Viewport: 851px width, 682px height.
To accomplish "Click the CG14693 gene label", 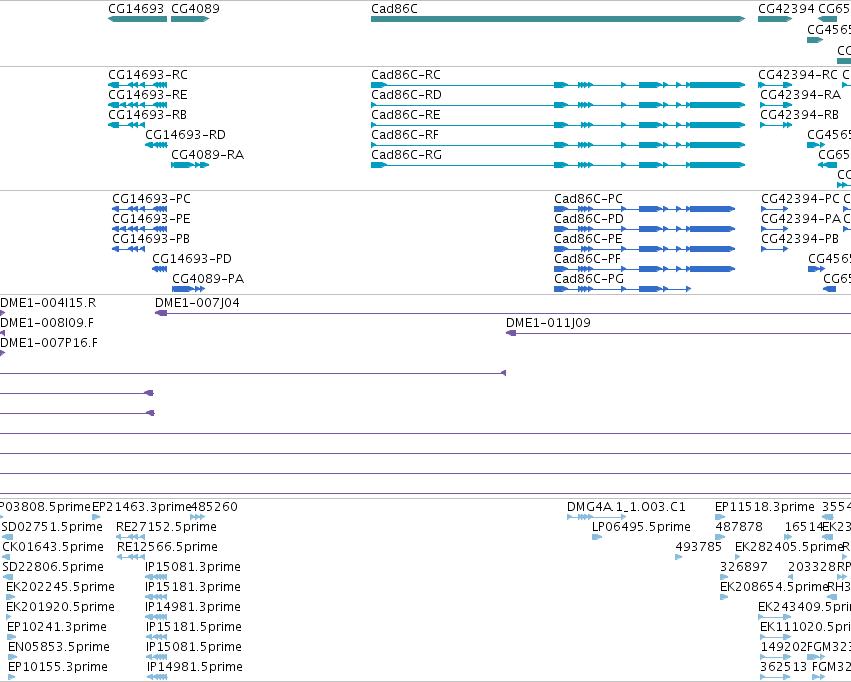I will pyautogui.click(x=136, y=9).
